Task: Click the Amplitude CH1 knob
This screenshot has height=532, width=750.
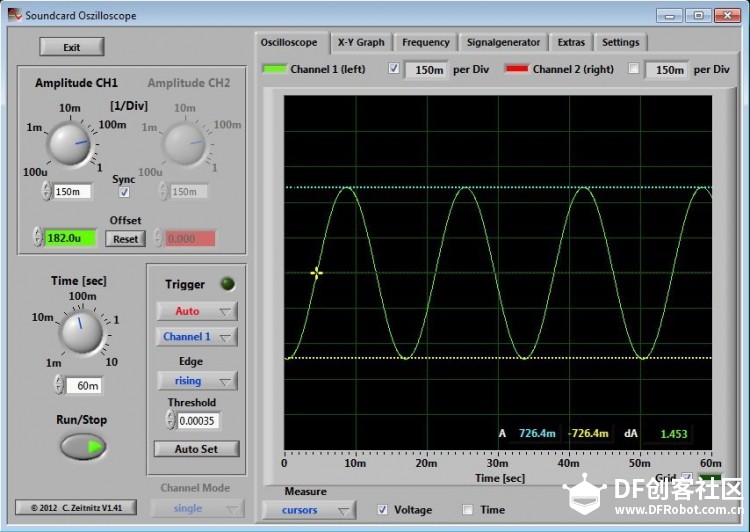Action: pyautogui.click(x=70, y=144)
